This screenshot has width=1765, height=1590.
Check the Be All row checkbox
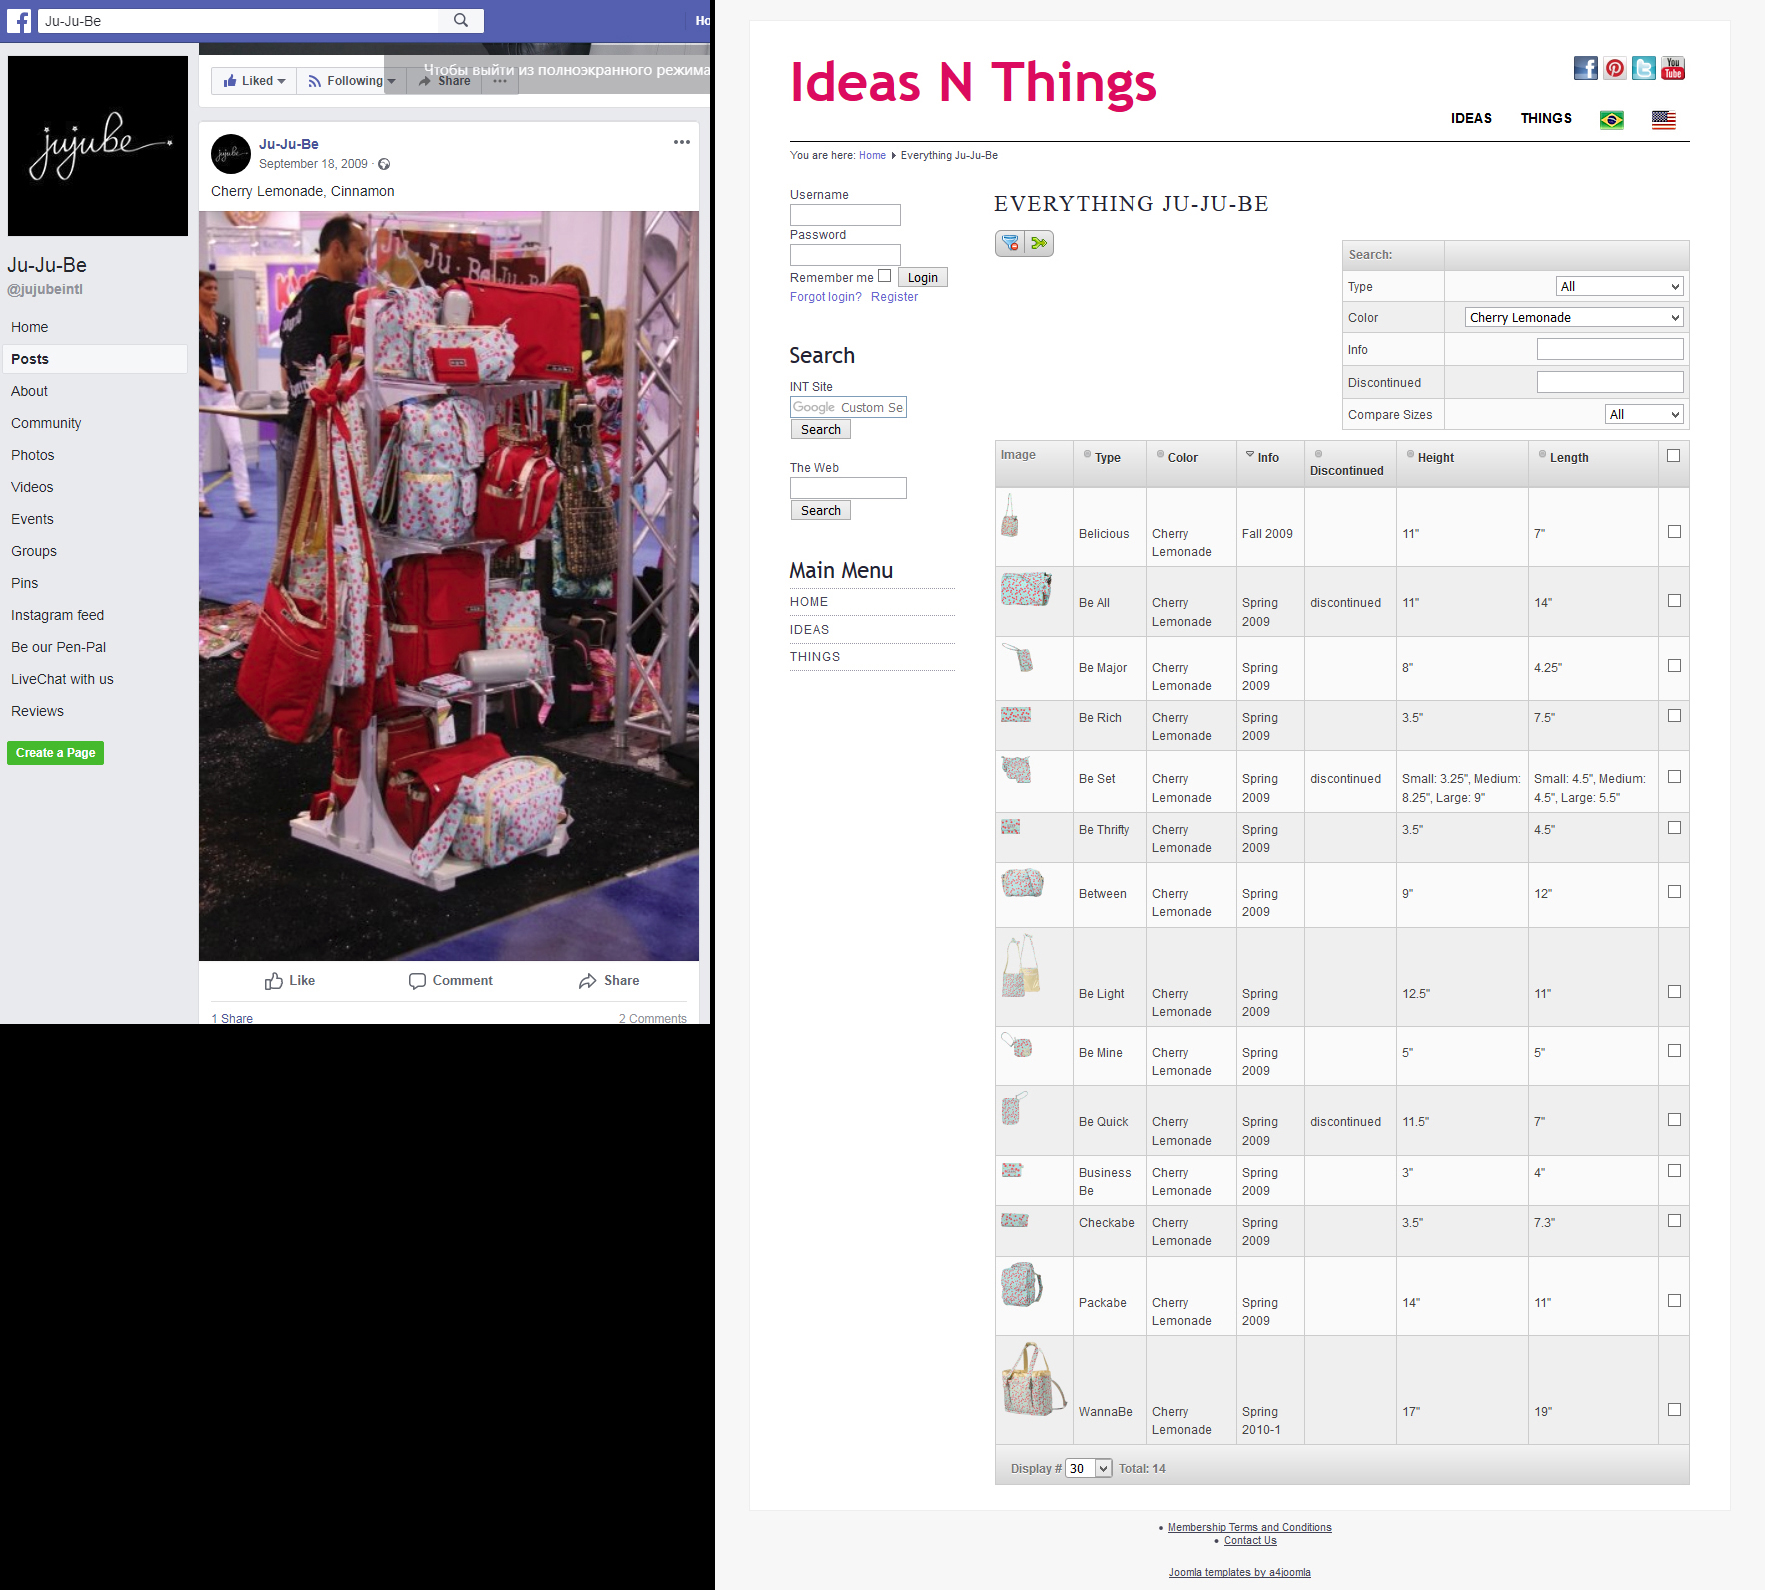[x=1674, y=601]
